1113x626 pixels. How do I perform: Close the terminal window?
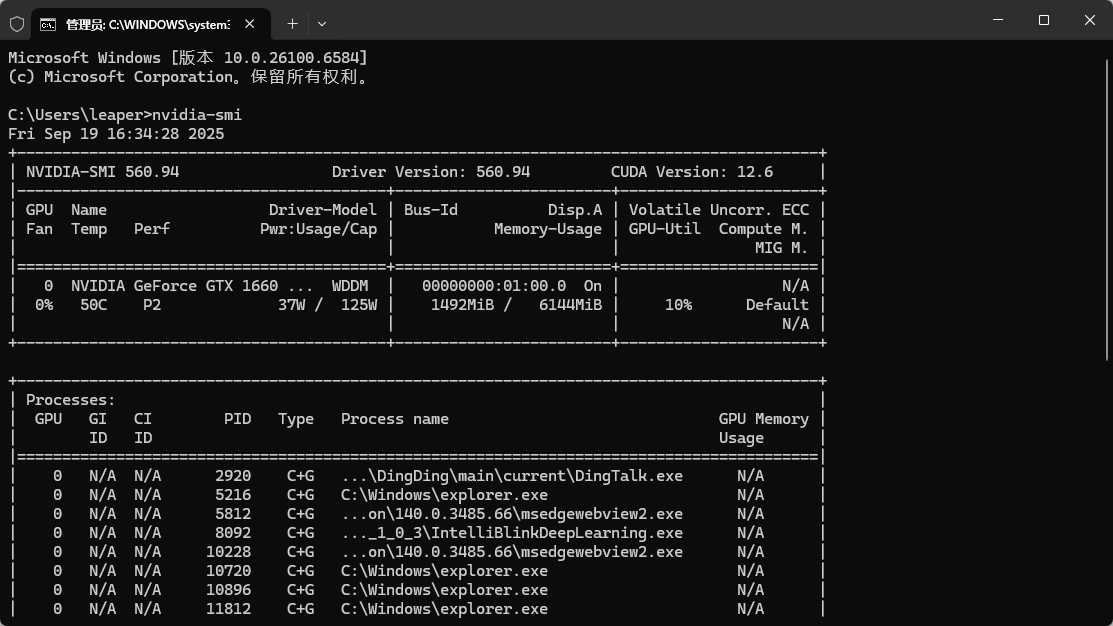[1090, 20]
